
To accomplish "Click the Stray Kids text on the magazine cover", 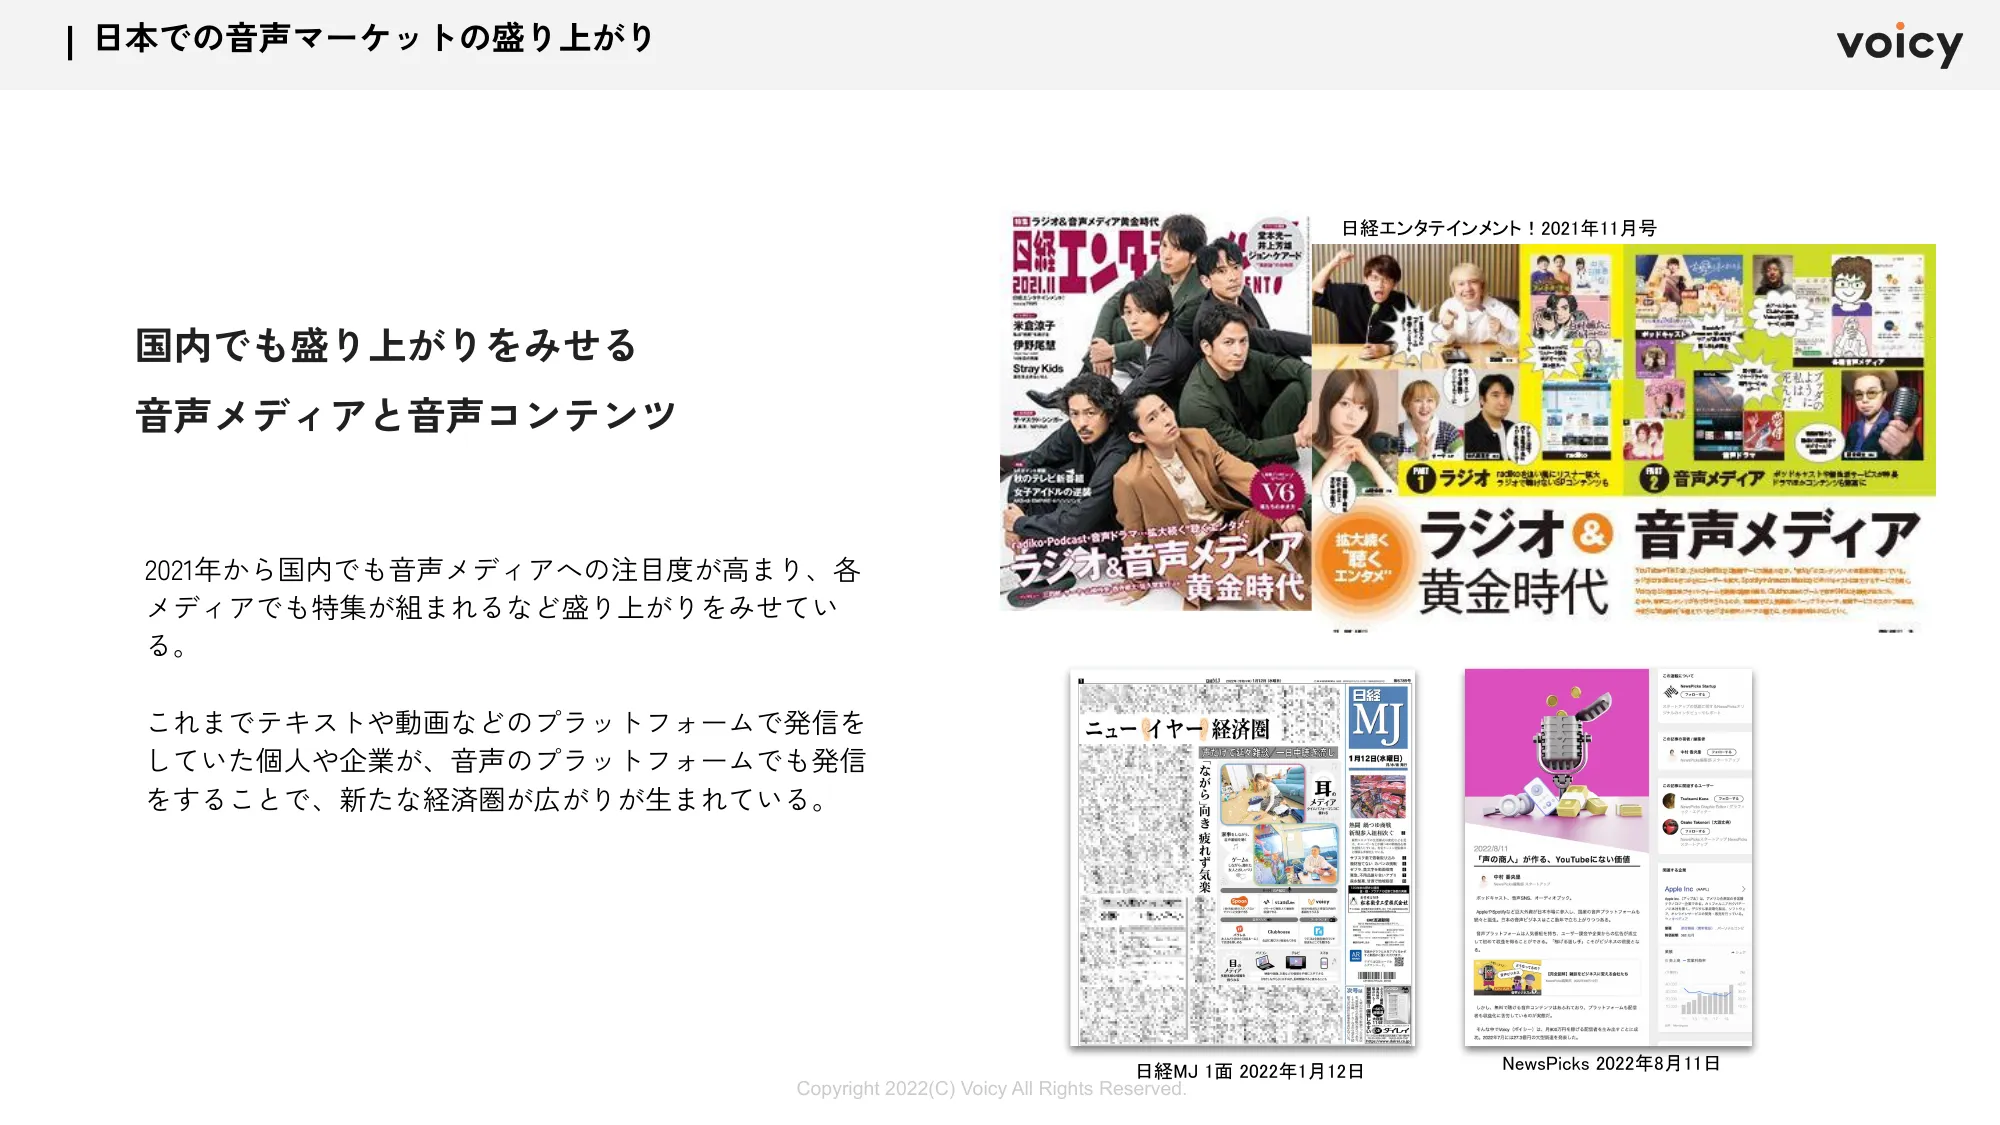I will coord(1038,369).
